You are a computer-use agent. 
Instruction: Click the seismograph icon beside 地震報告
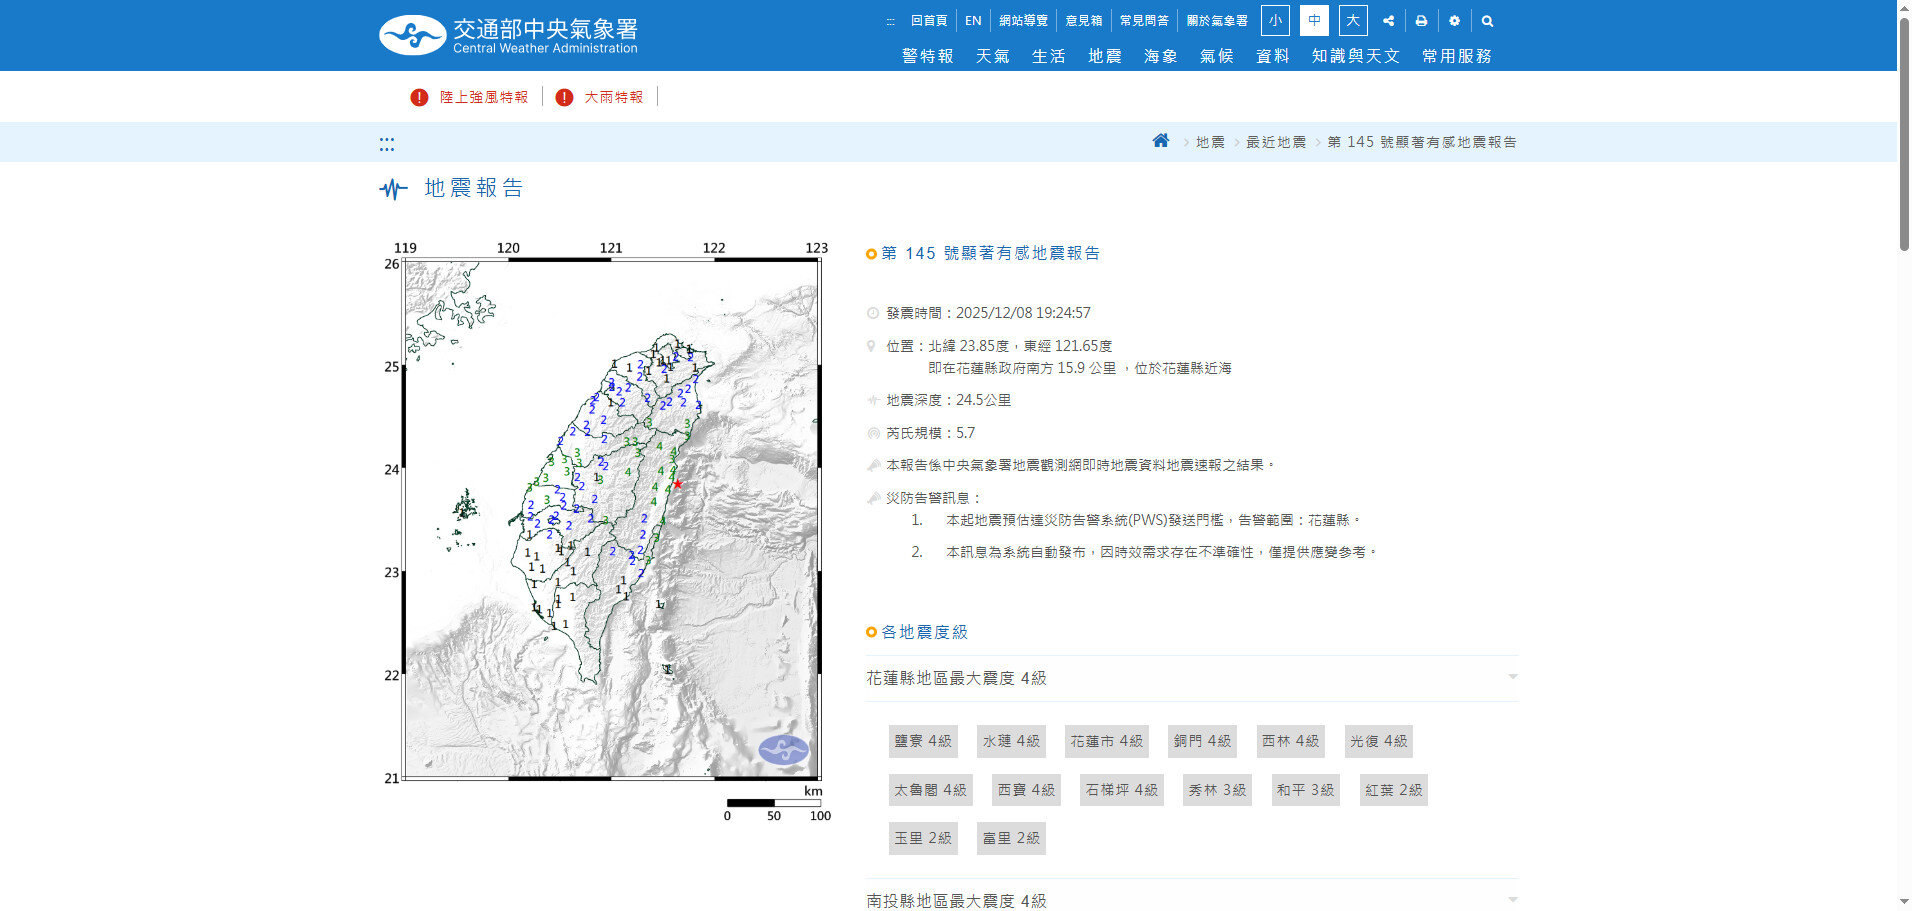point(394,189)
